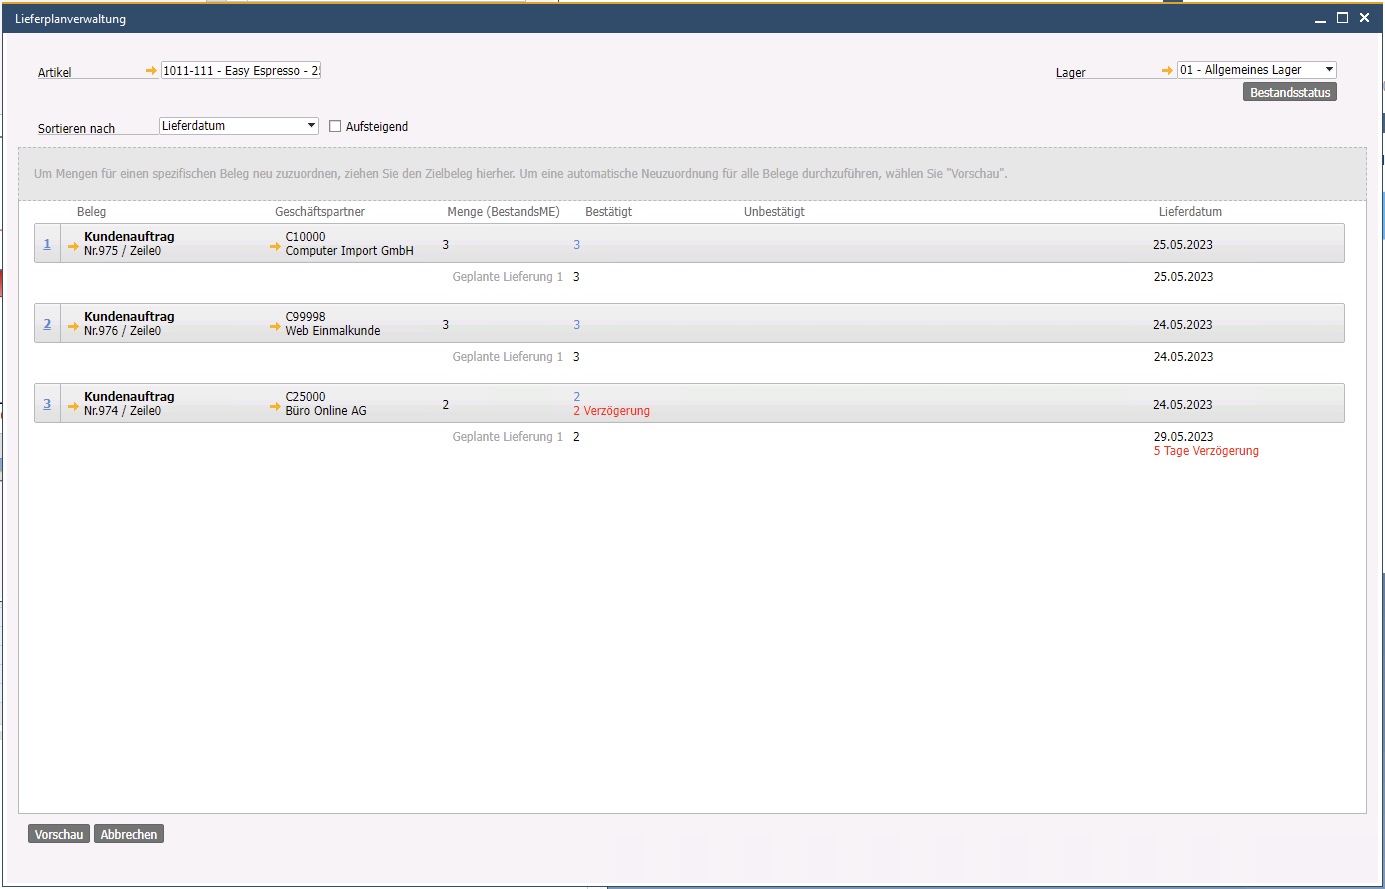Enable the Aufsteigend checkbox

click(x=335, y=127)
